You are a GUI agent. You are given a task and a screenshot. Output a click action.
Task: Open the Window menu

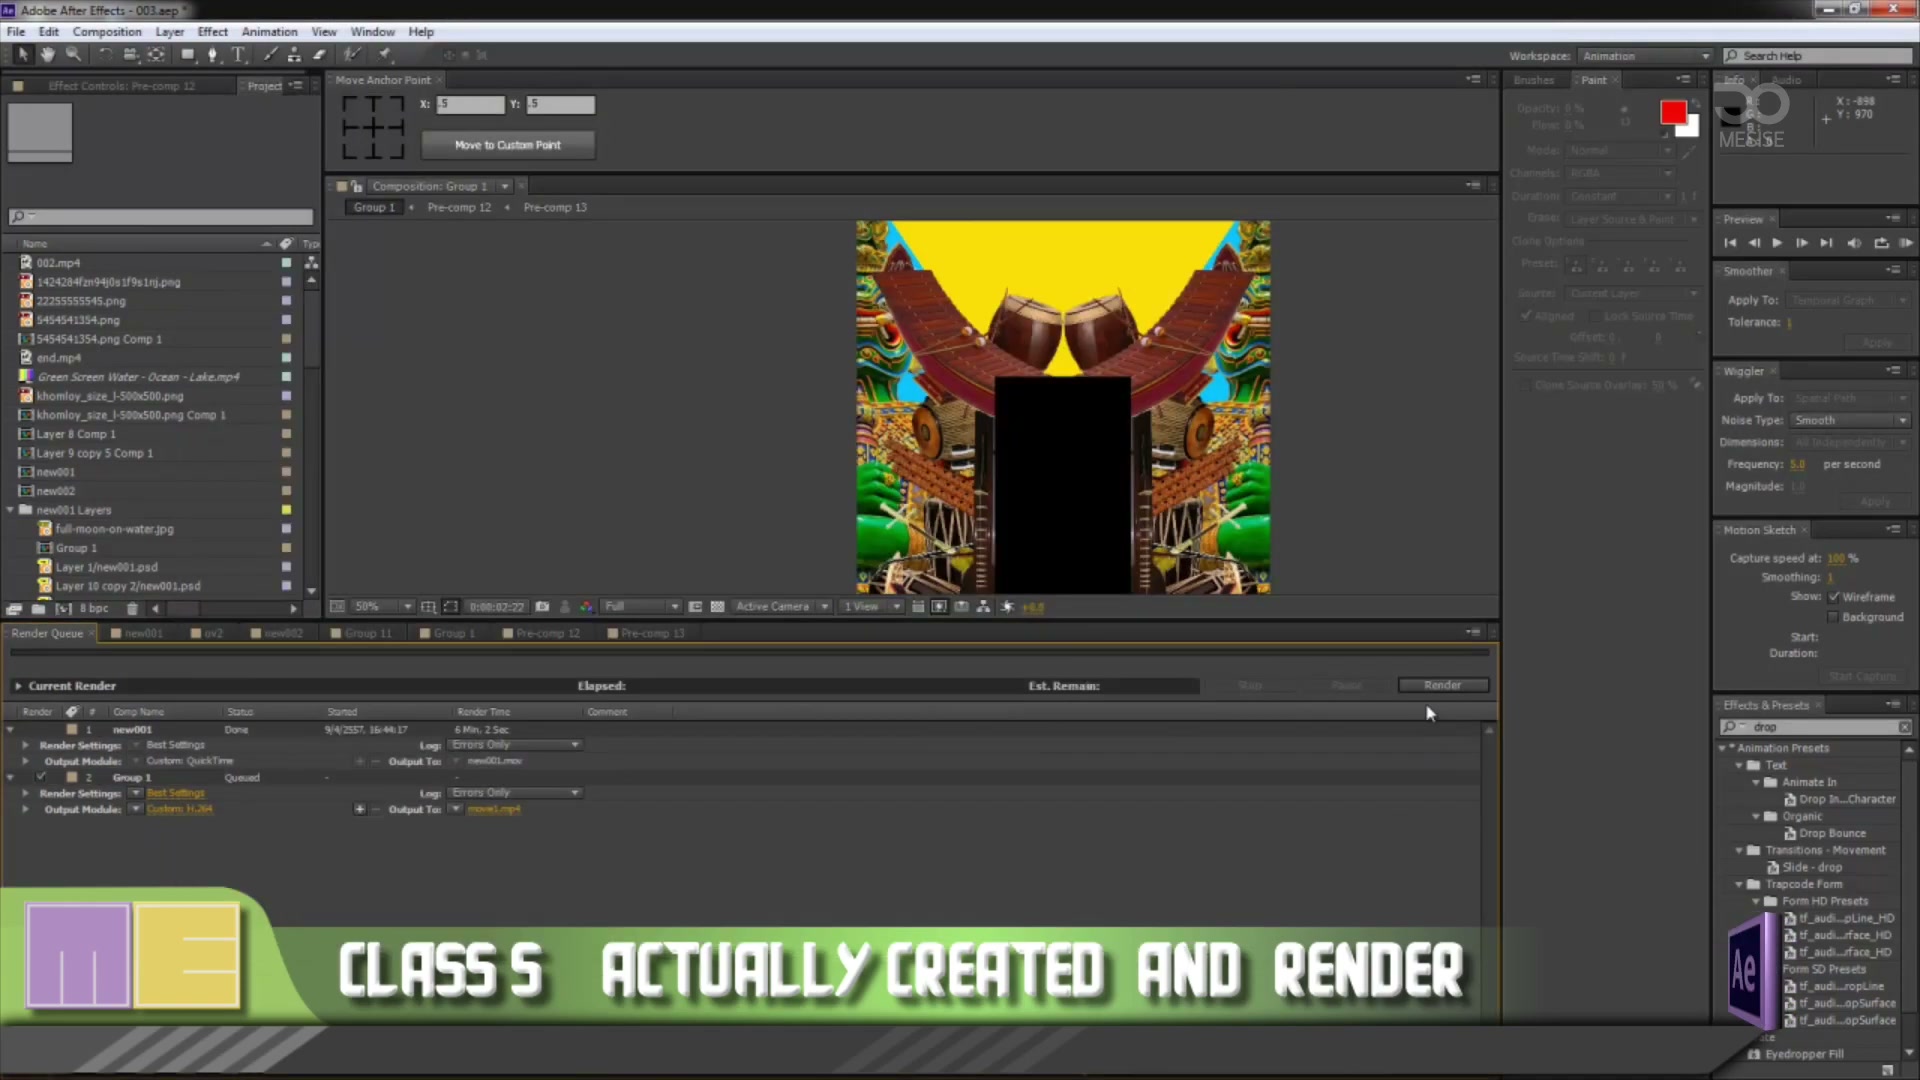(x=372, y=32)
